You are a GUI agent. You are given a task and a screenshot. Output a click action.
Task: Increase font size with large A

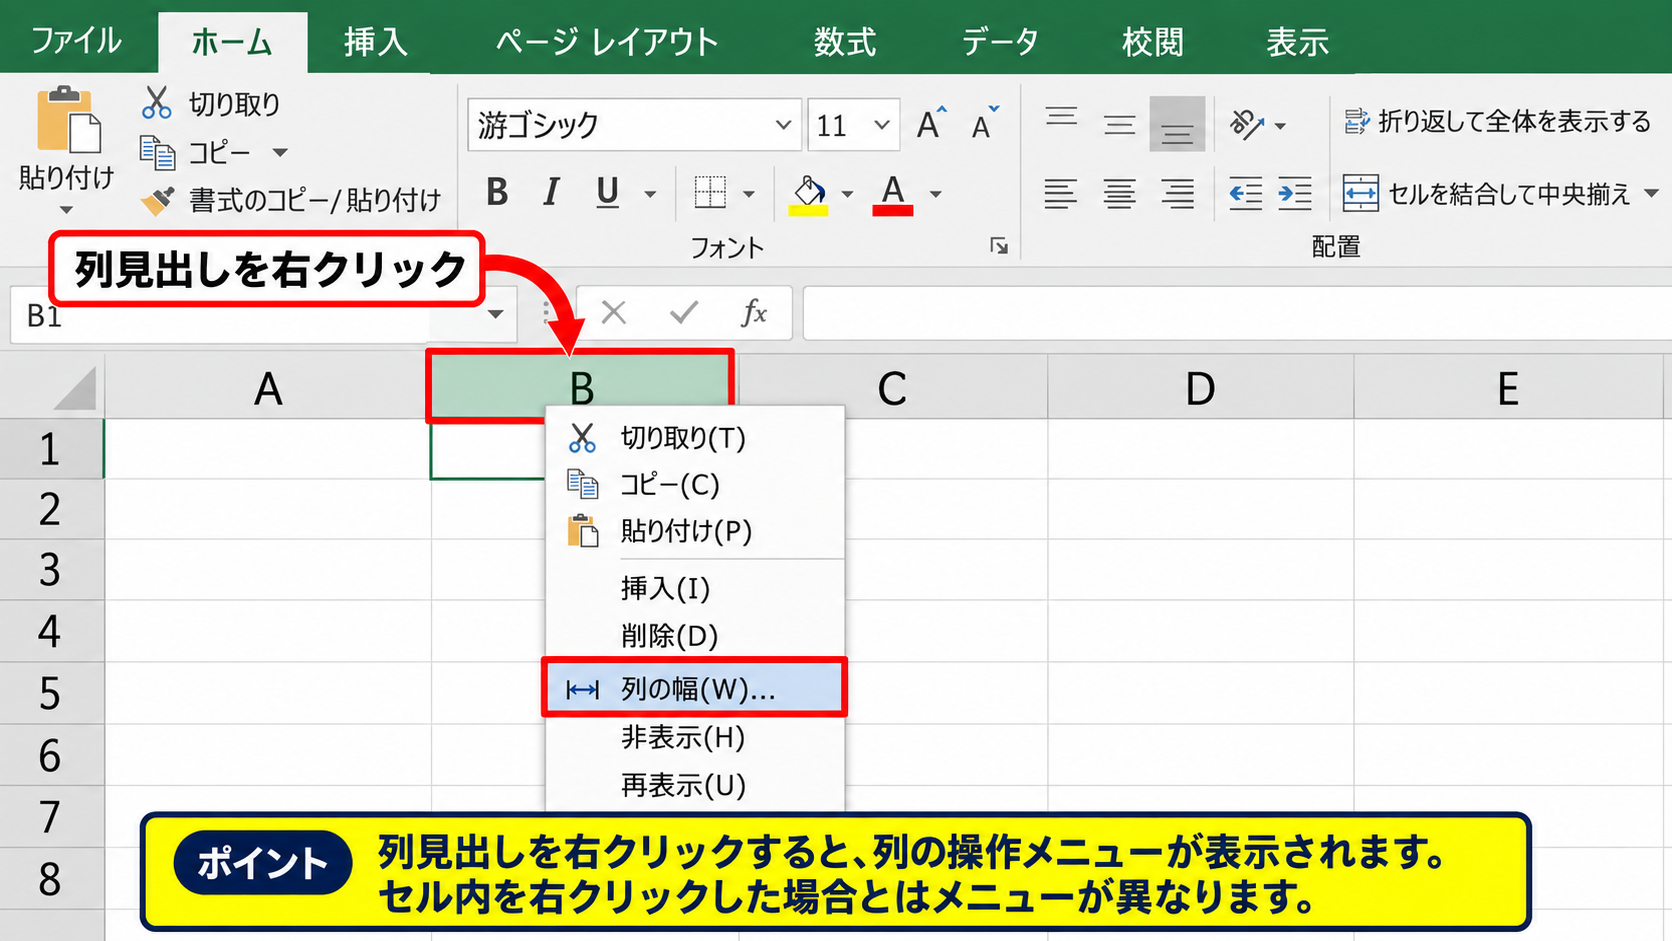[x=931, y=124]
